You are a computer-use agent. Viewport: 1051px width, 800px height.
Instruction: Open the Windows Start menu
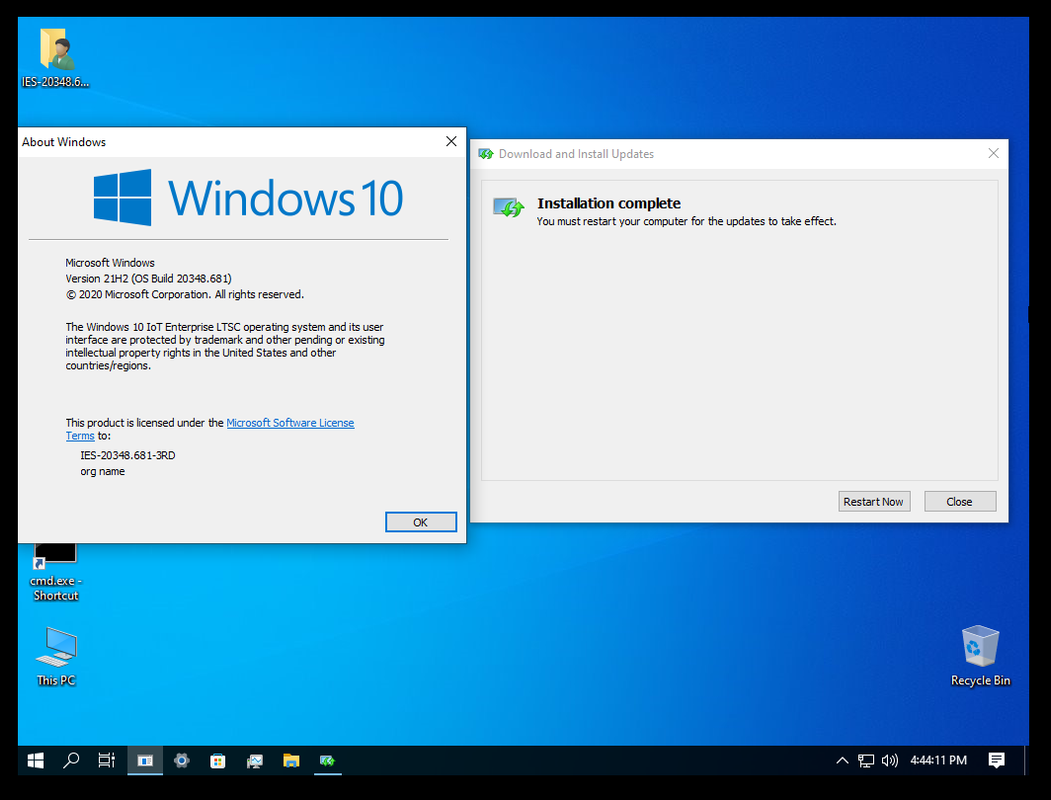click(x=36, y=760)
